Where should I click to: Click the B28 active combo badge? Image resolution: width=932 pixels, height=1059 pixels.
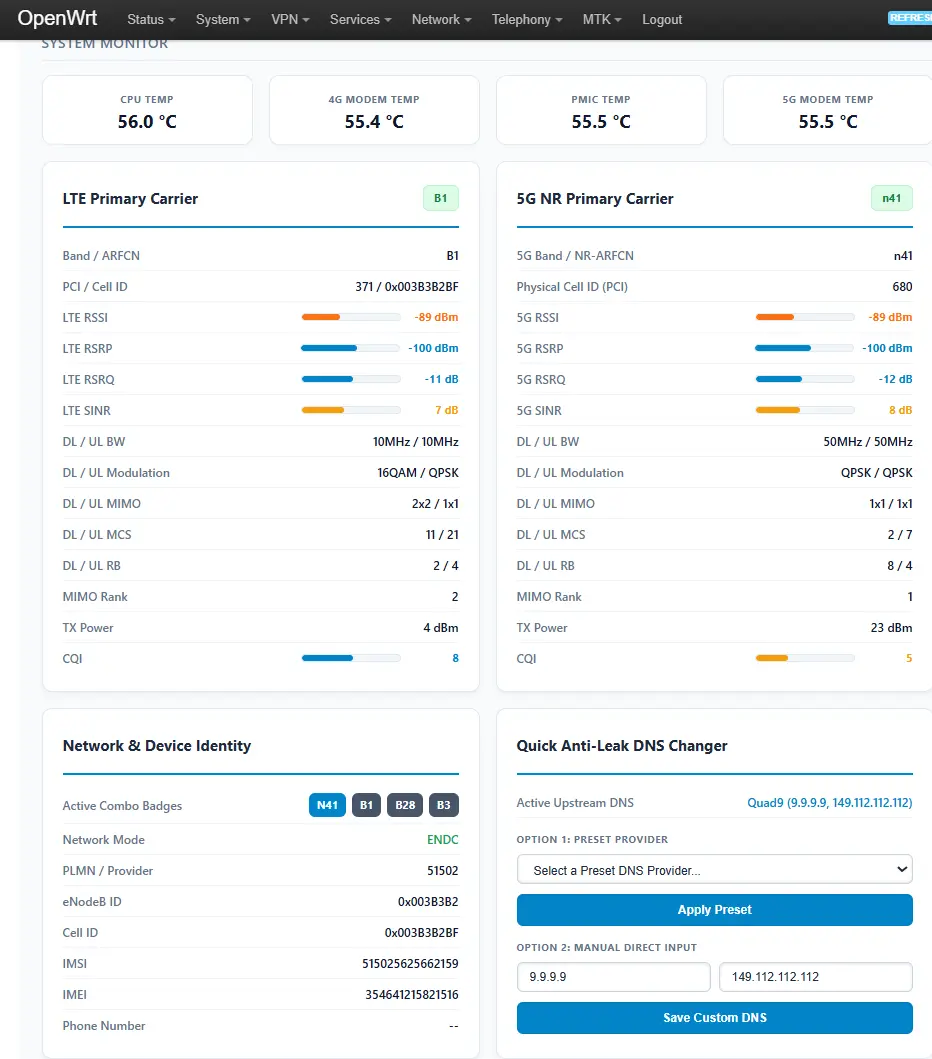(x=405, y=805)
